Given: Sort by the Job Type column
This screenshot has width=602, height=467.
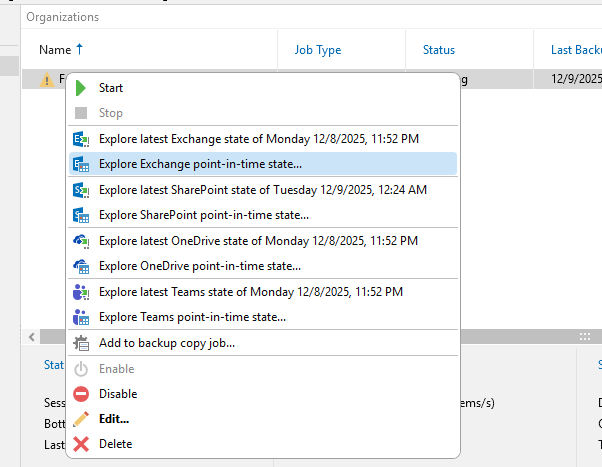Looking at the screenshot, I should click(318, 50).
